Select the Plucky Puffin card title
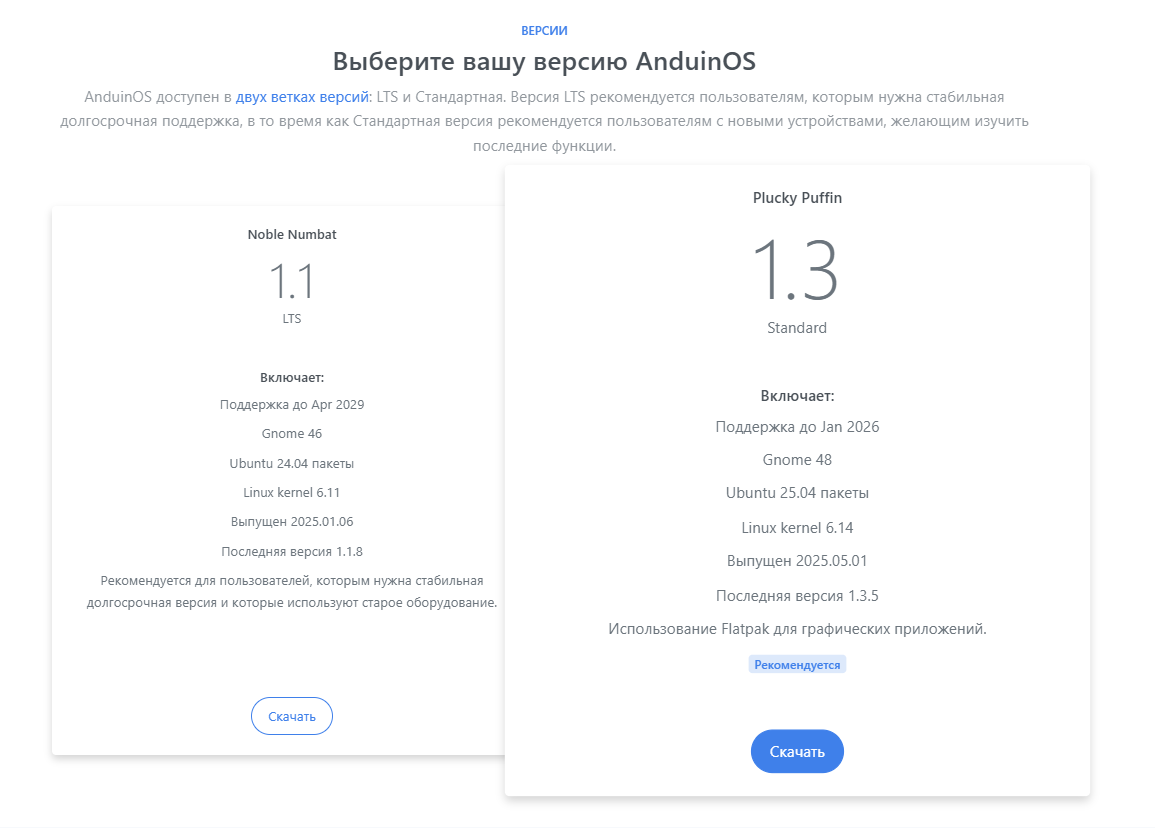This screenshot has width=1155, height=828. pos(797,198)
